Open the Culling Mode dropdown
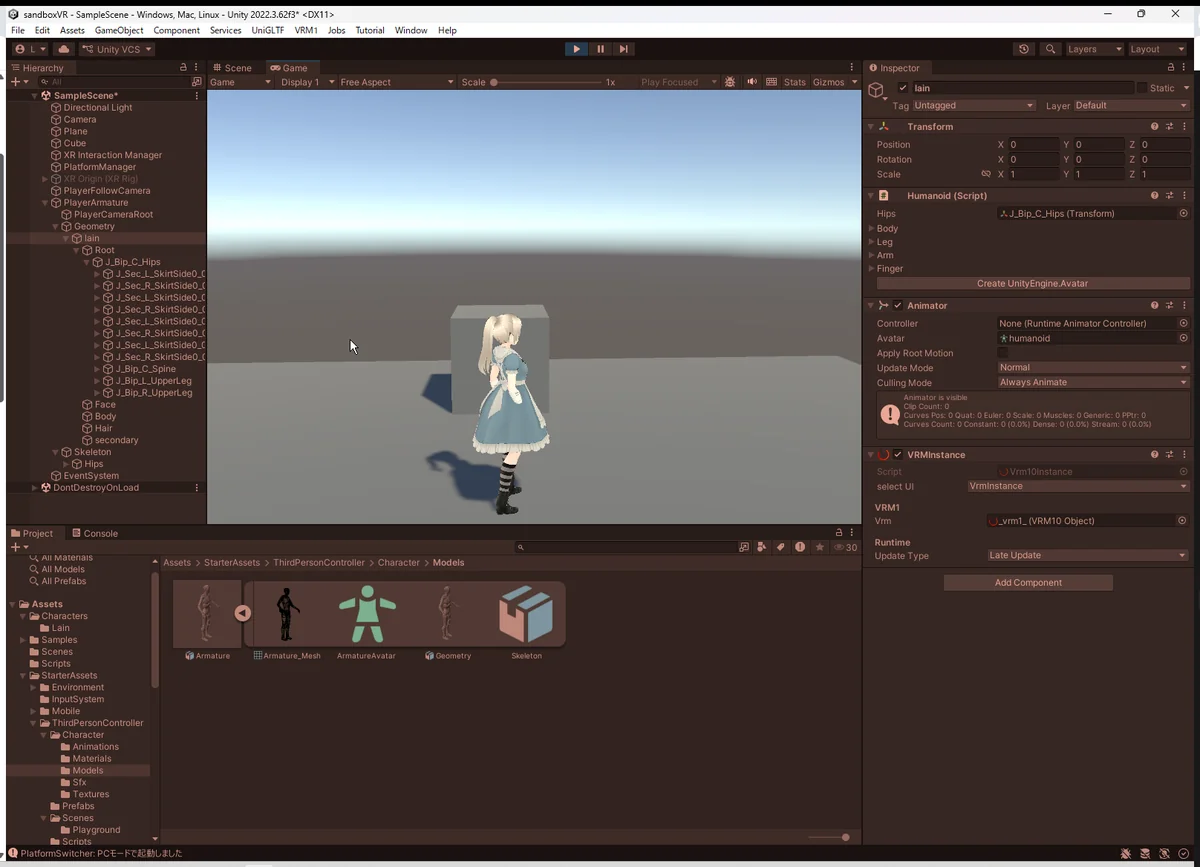Screen dimensions: 1200x867 click(1092, 382)
